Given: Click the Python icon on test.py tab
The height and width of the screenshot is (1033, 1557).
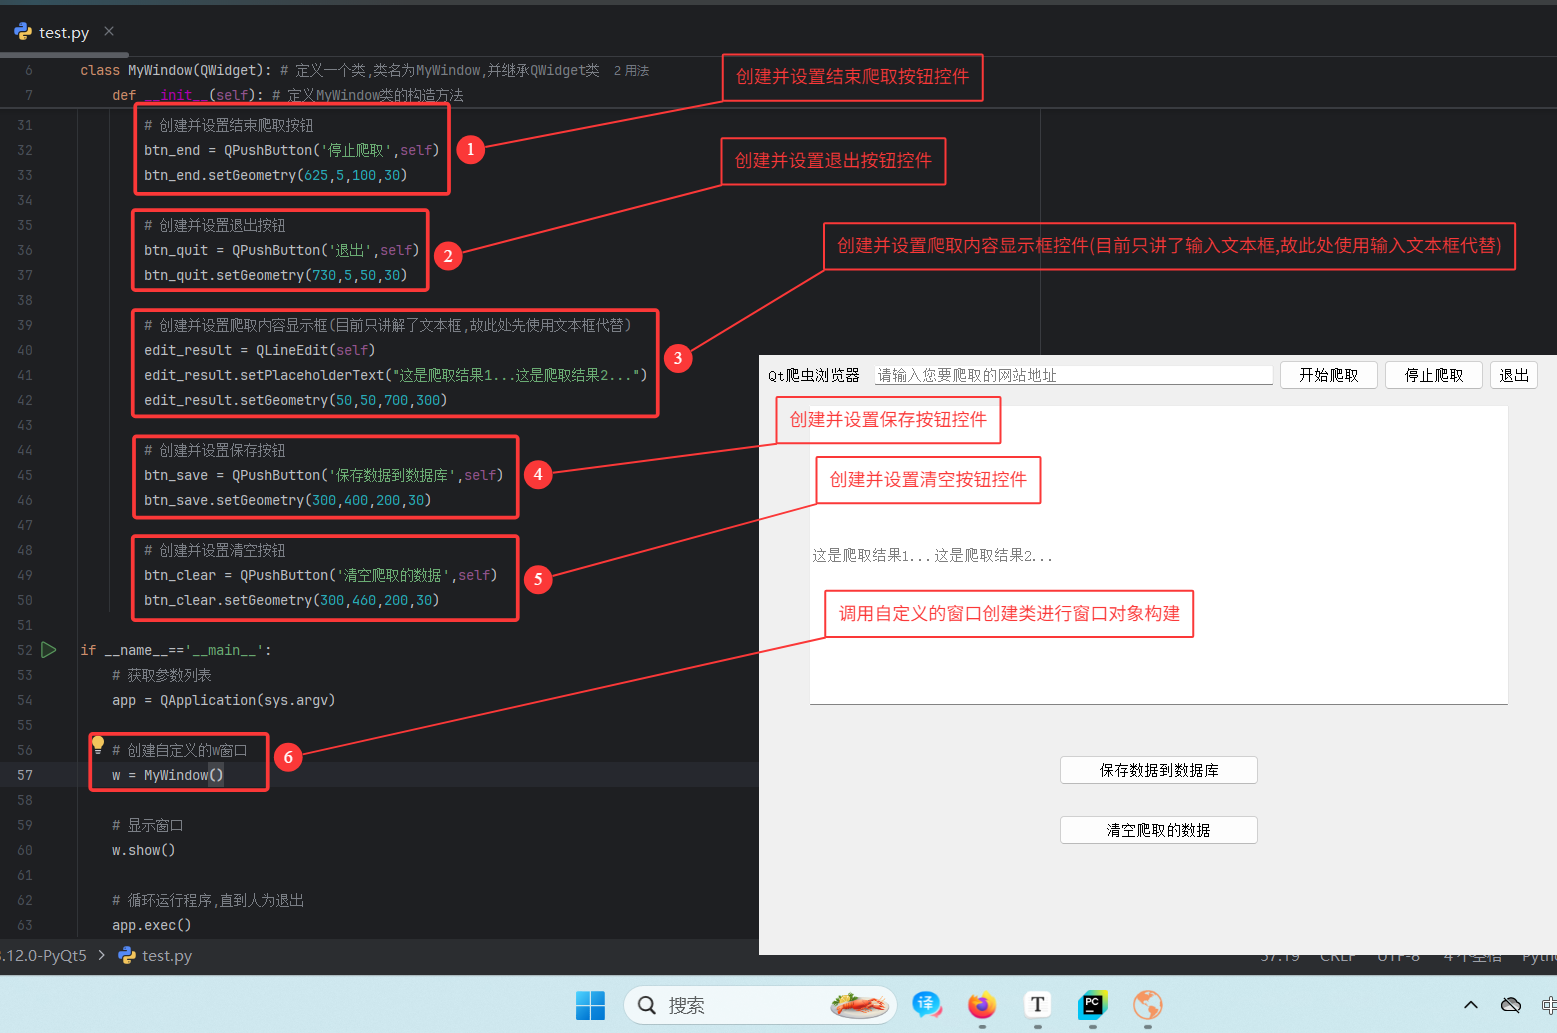Looking at the screenshot, I should coord(23,32).
